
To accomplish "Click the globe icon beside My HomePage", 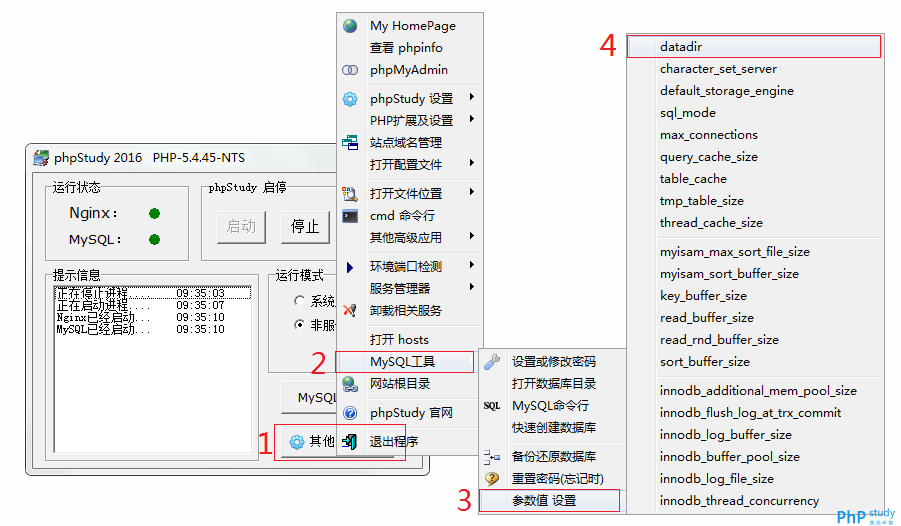I will coord(350,26).
